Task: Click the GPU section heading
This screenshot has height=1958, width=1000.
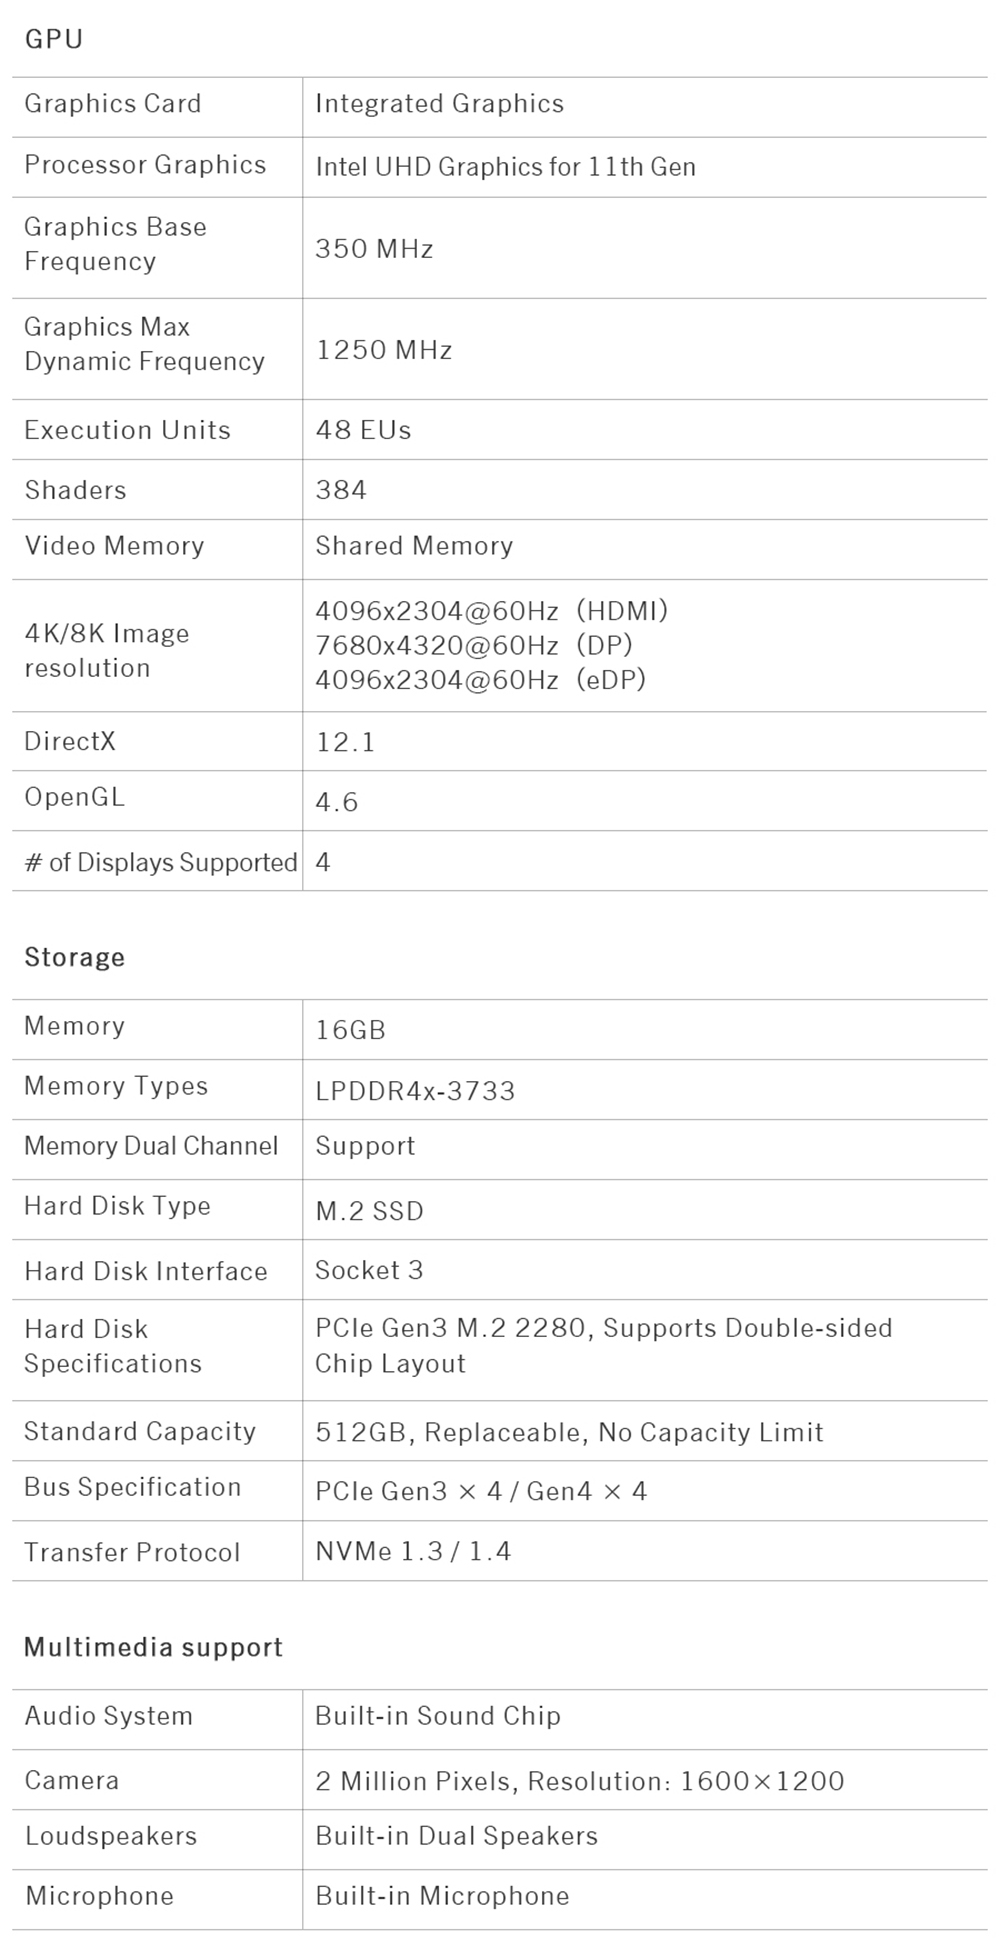Action: pyautogui.click(x=53, y=40)
